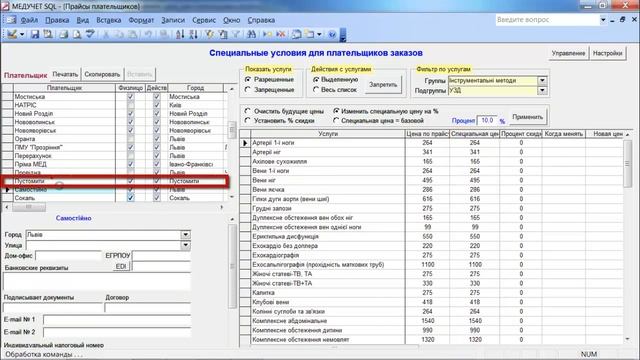Open the Улица combo box arrow
This screenshot has width=640, height=360.
pyautogui.click(x=185, y=245)
